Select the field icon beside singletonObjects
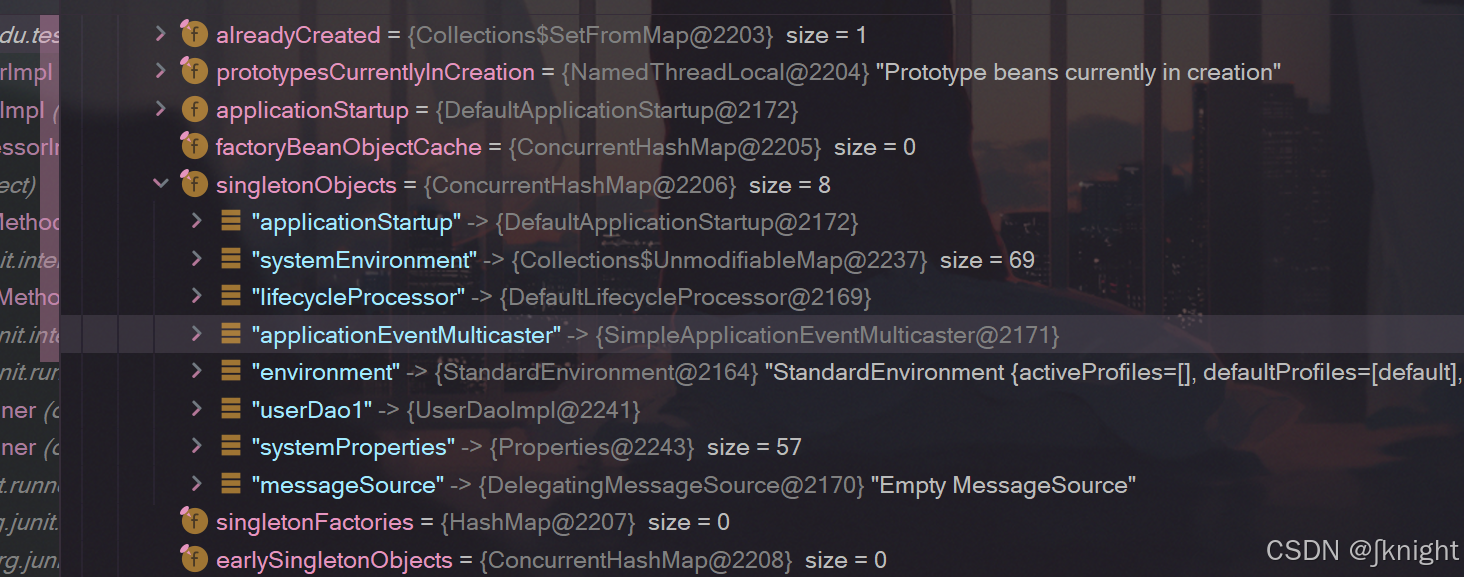 pyautogui.click(x=194, y=184)
